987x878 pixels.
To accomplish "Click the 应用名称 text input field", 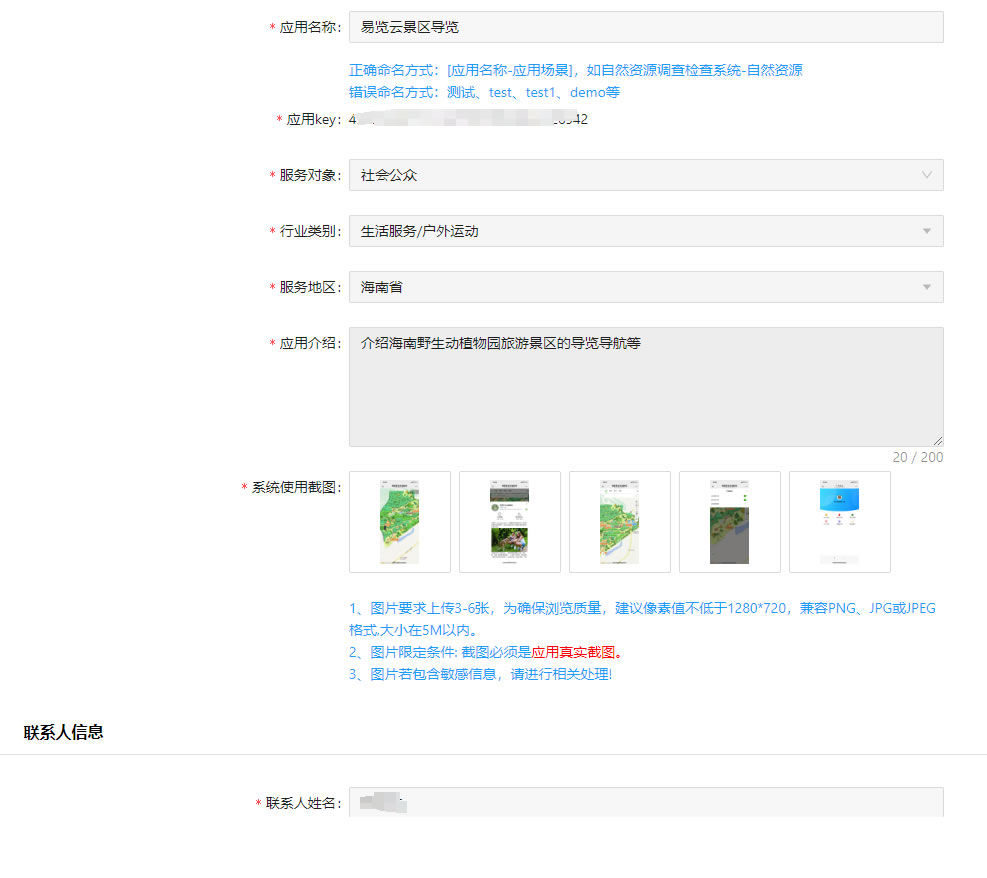I will coord(645,27).
